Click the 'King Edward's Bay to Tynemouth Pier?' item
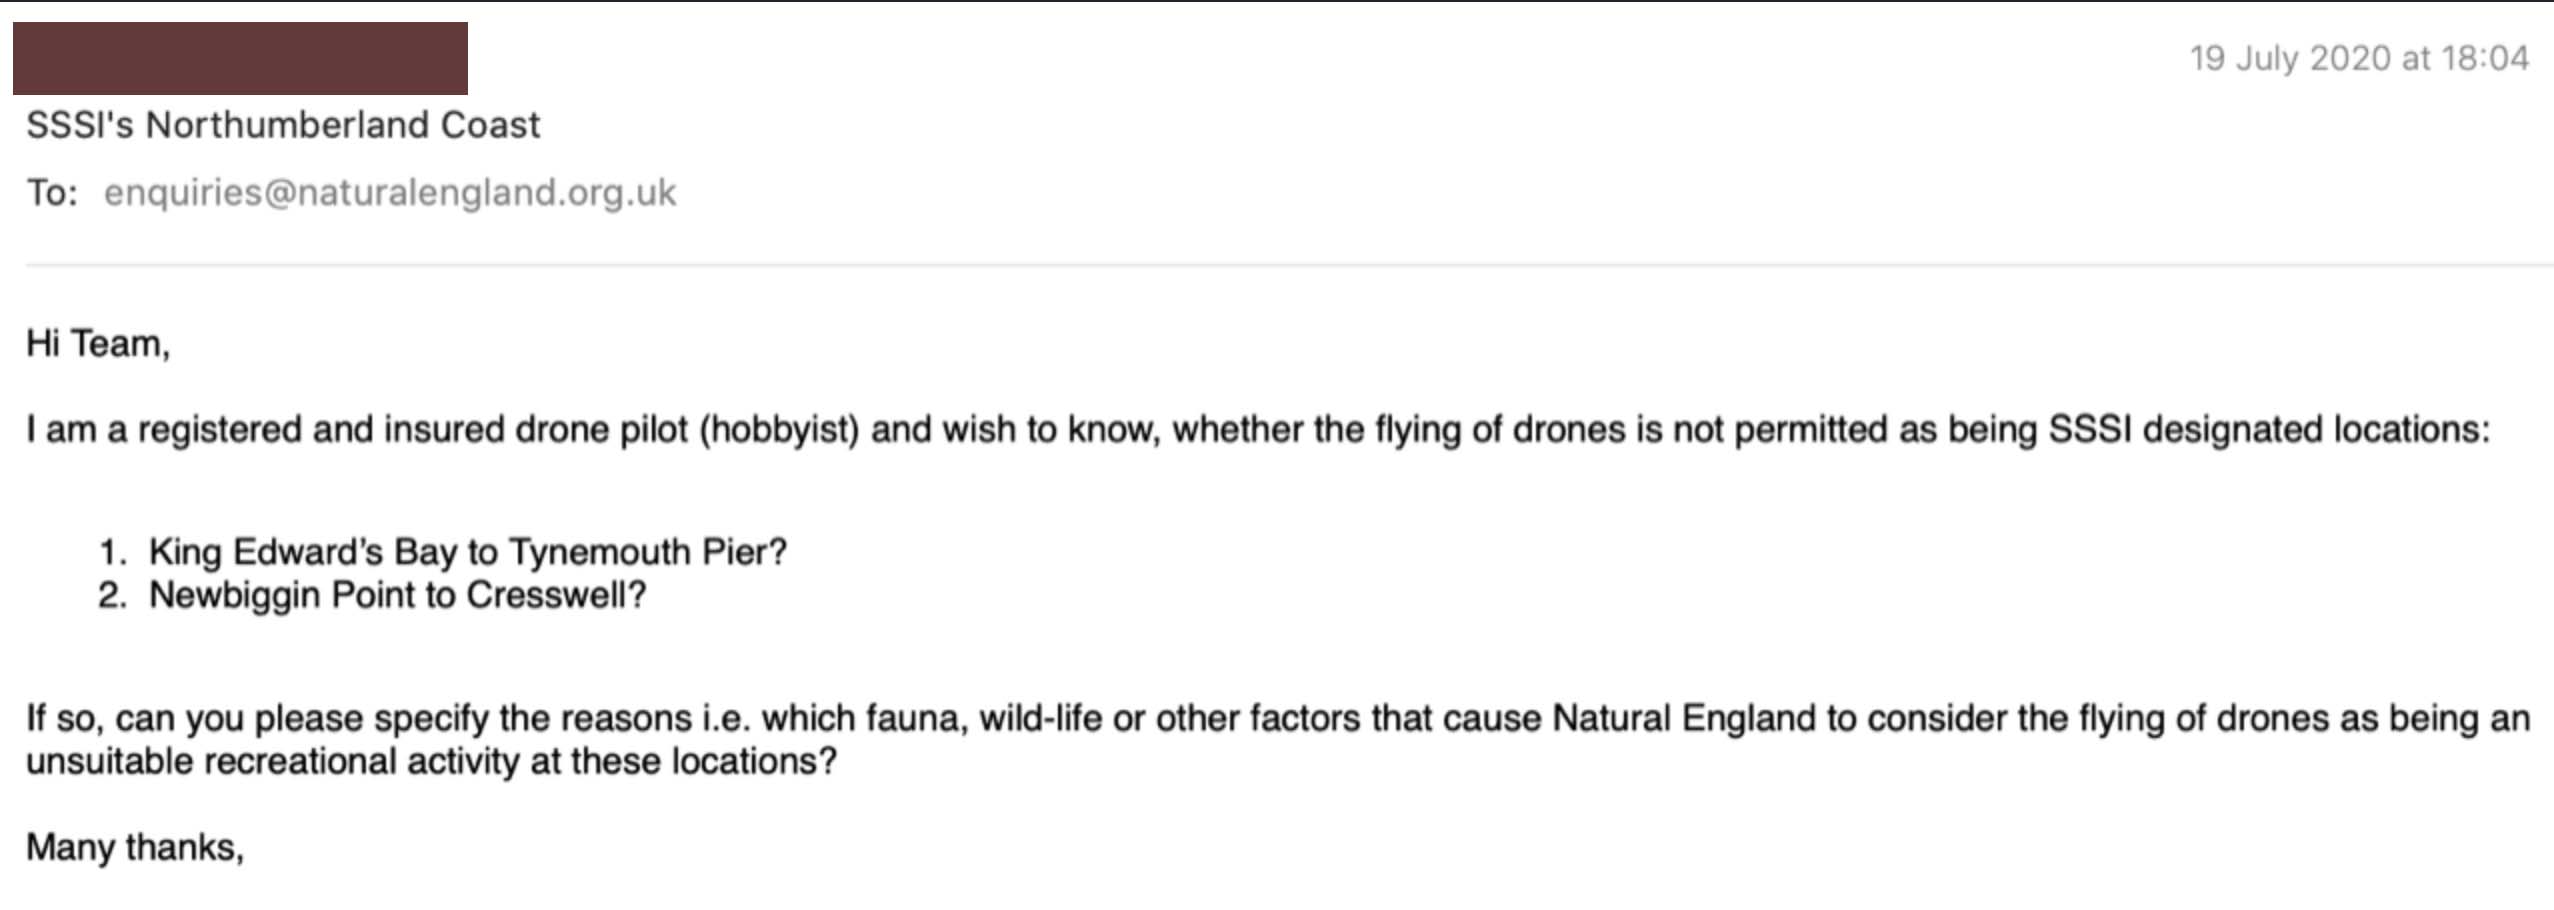The width and height of the screenshot is (2554, 910). (468, 552)
